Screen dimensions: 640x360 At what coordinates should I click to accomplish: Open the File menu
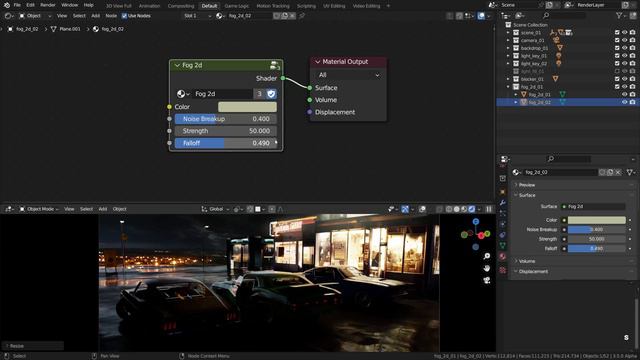(17, 5)
